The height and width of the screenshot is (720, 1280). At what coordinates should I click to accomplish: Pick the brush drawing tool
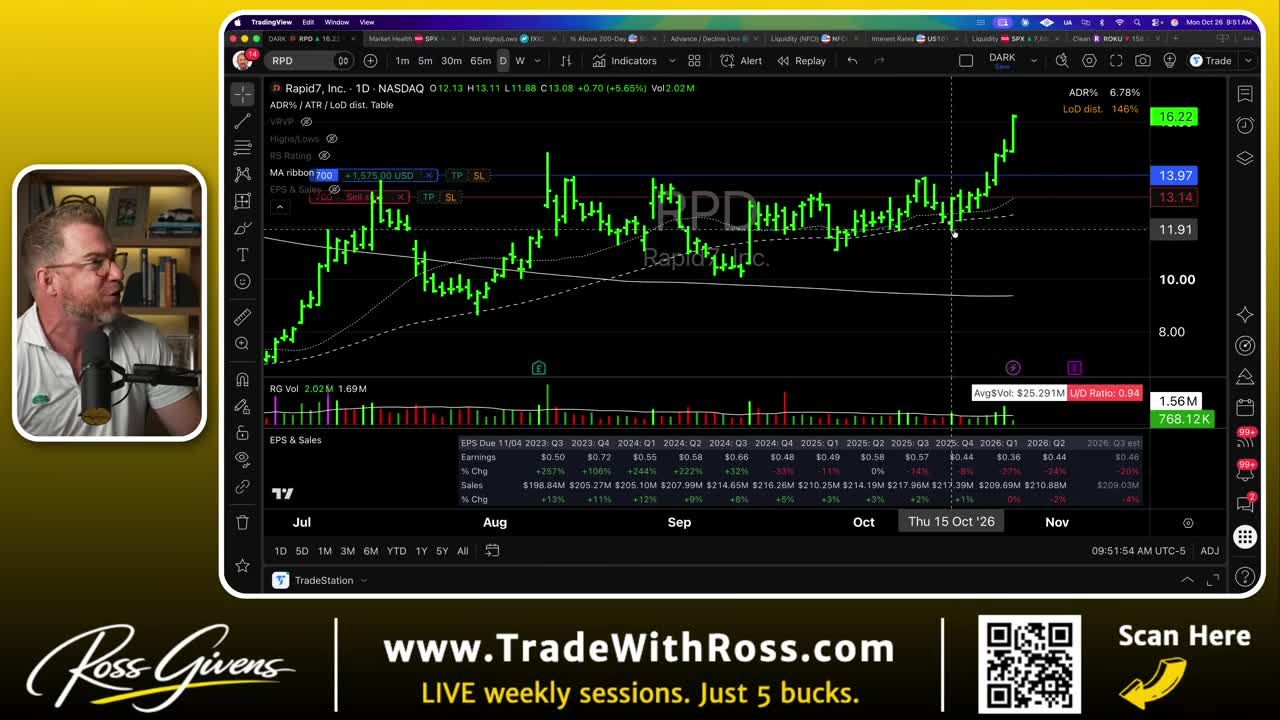coord(242,228)
